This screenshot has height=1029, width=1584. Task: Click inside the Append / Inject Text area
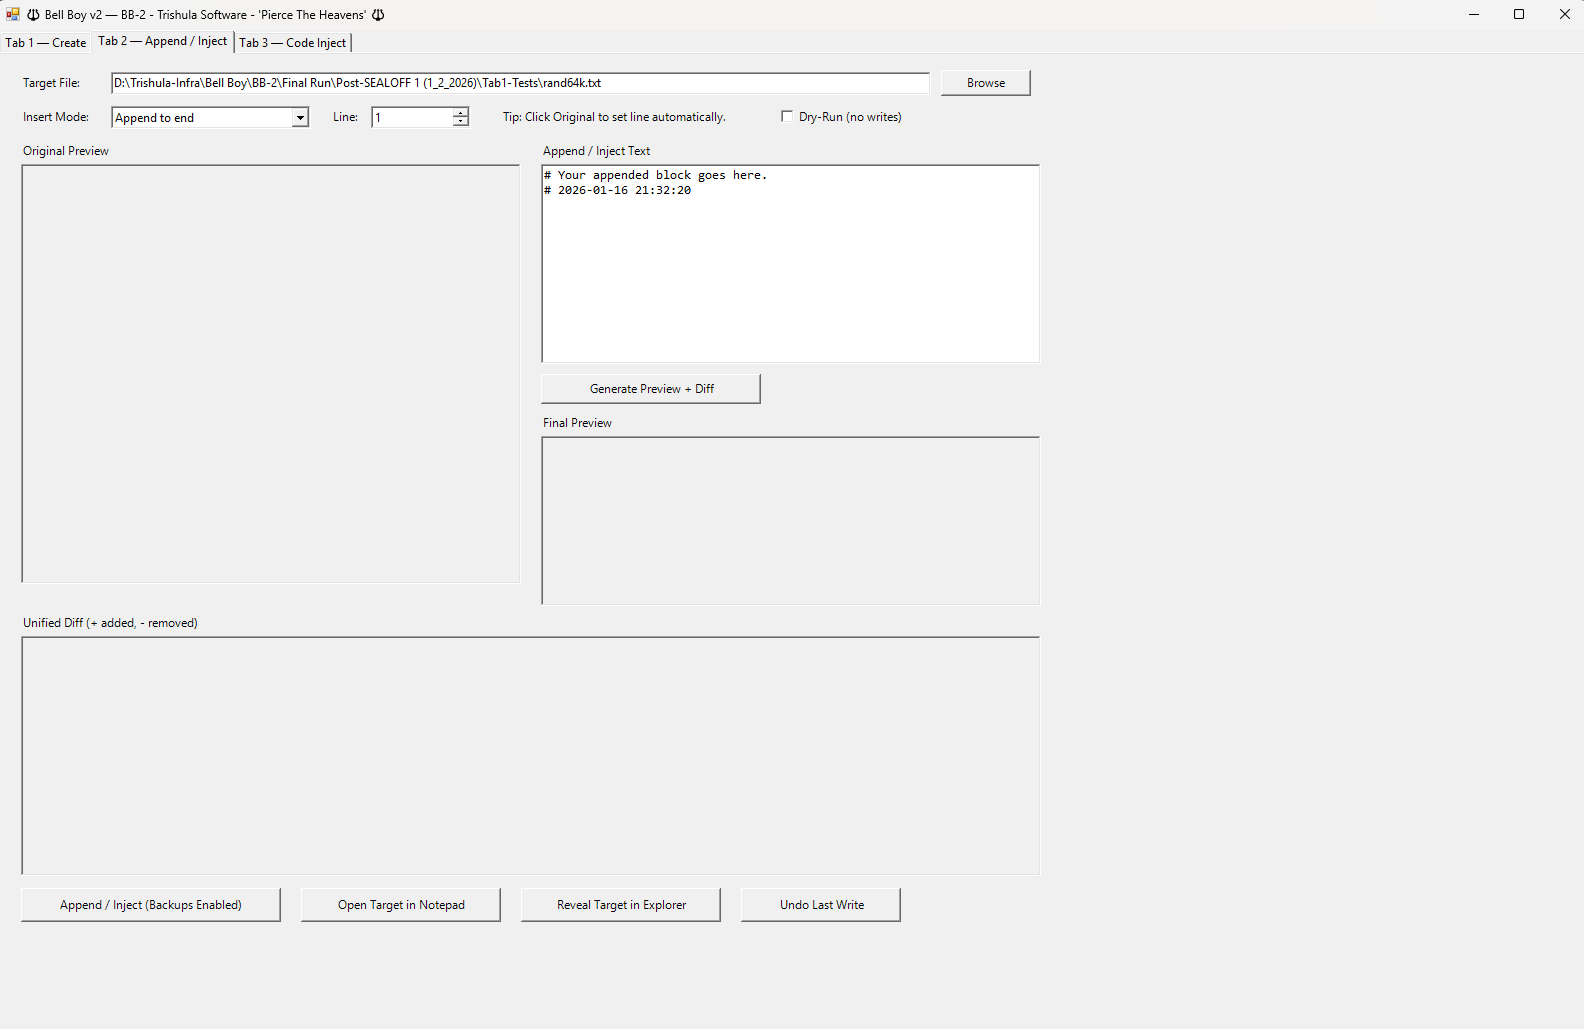(791, 264)
